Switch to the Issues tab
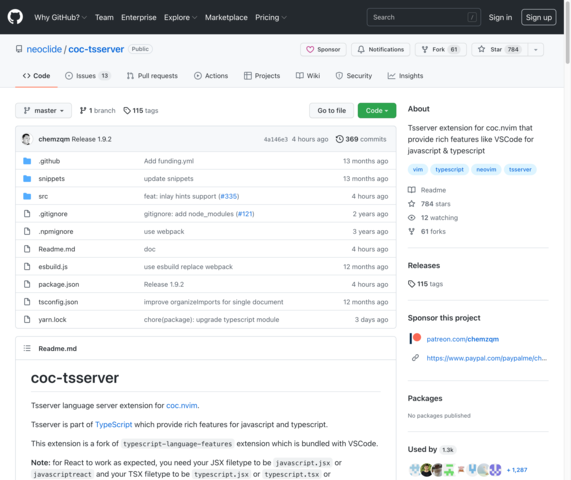Screen dimensions: 571x480 click(87, 76)
